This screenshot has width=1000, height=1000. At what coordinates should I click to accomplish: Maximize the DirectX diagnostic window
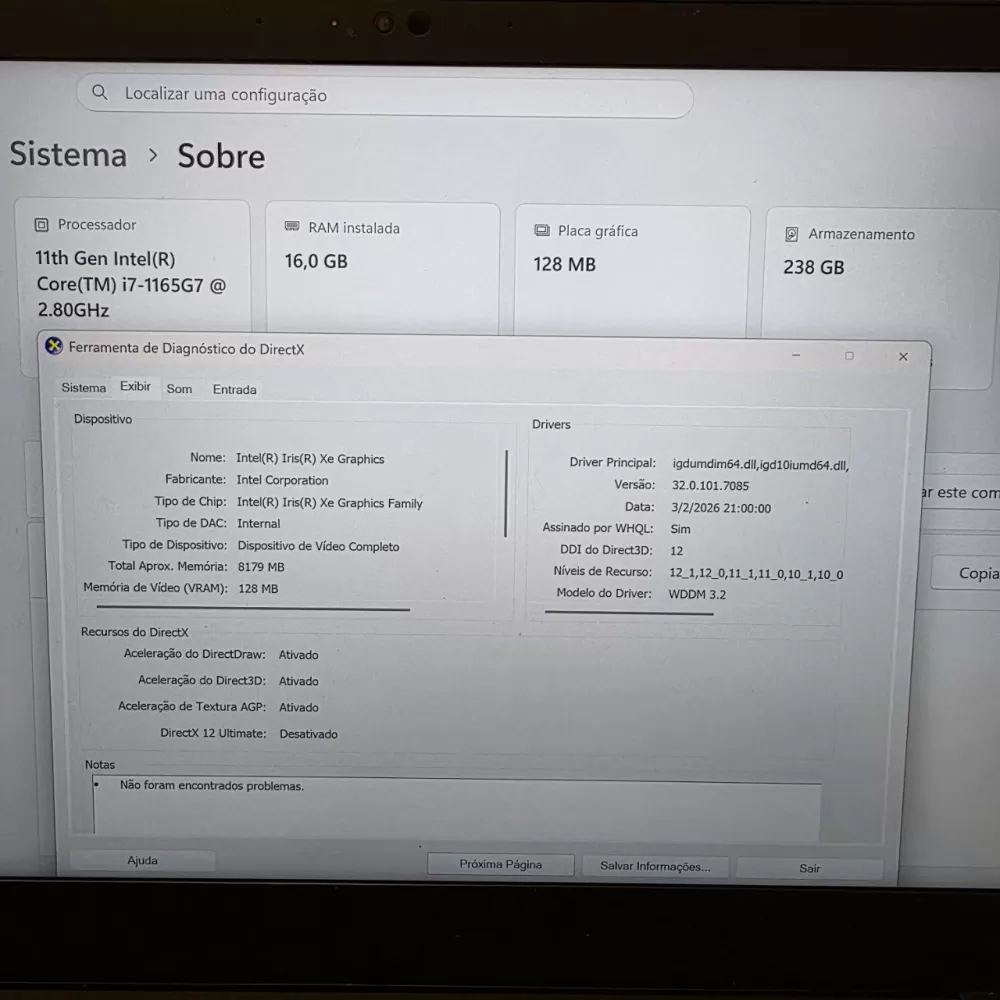849,356
